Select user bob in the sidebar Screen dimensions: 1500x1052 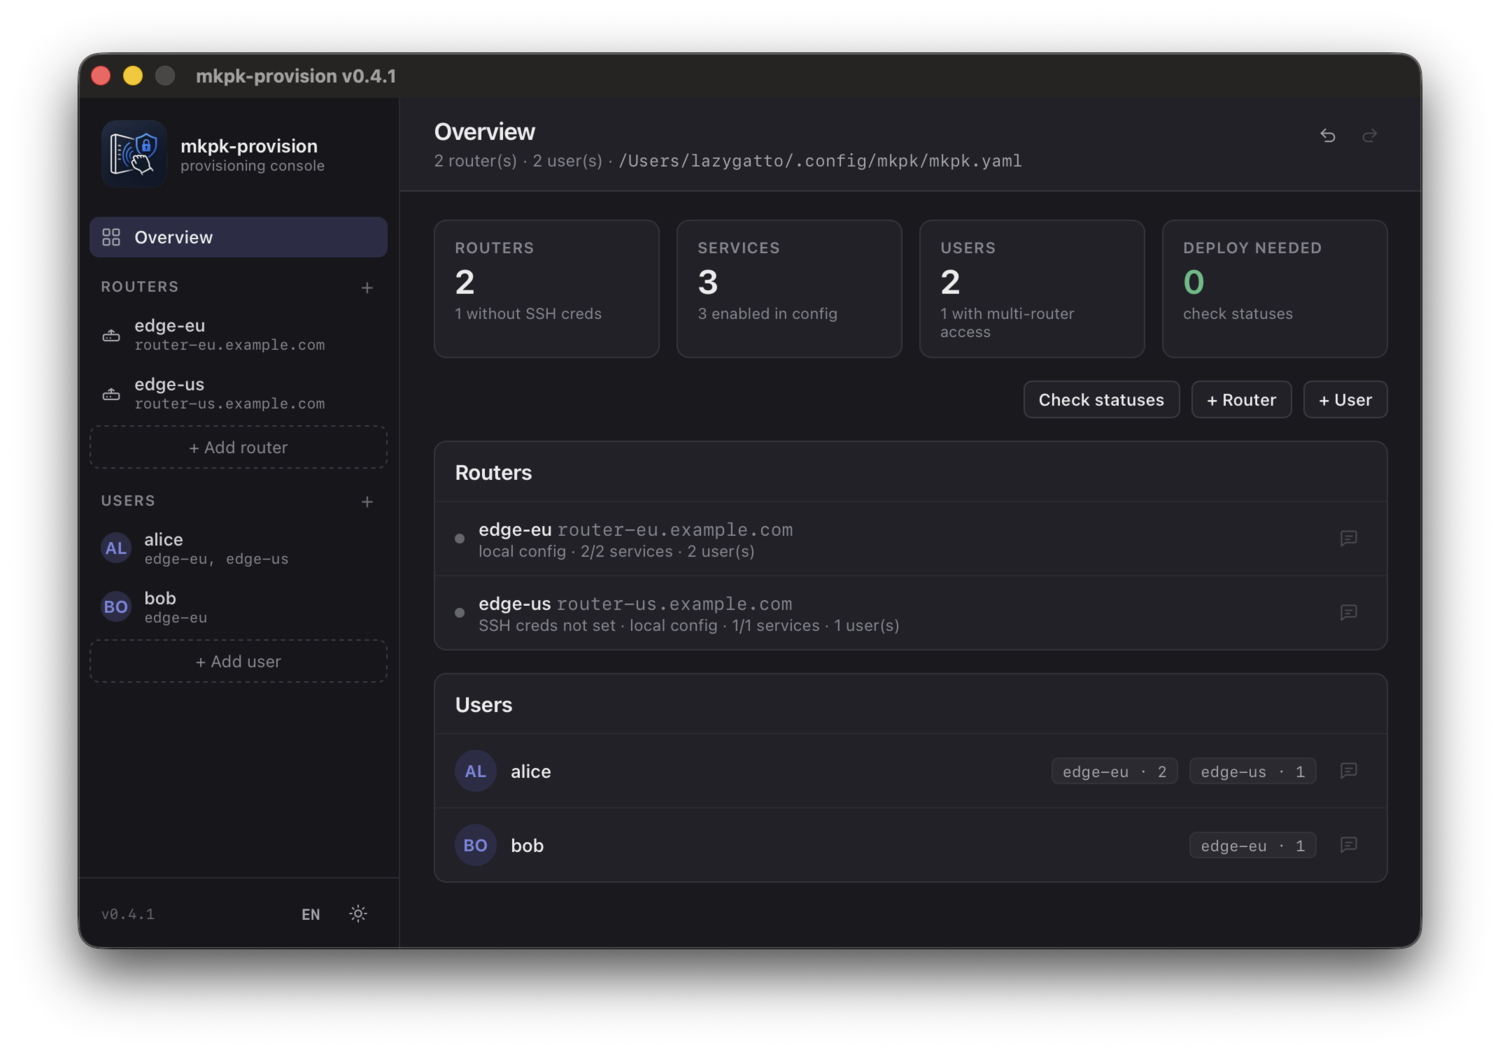tap(238, 607)
